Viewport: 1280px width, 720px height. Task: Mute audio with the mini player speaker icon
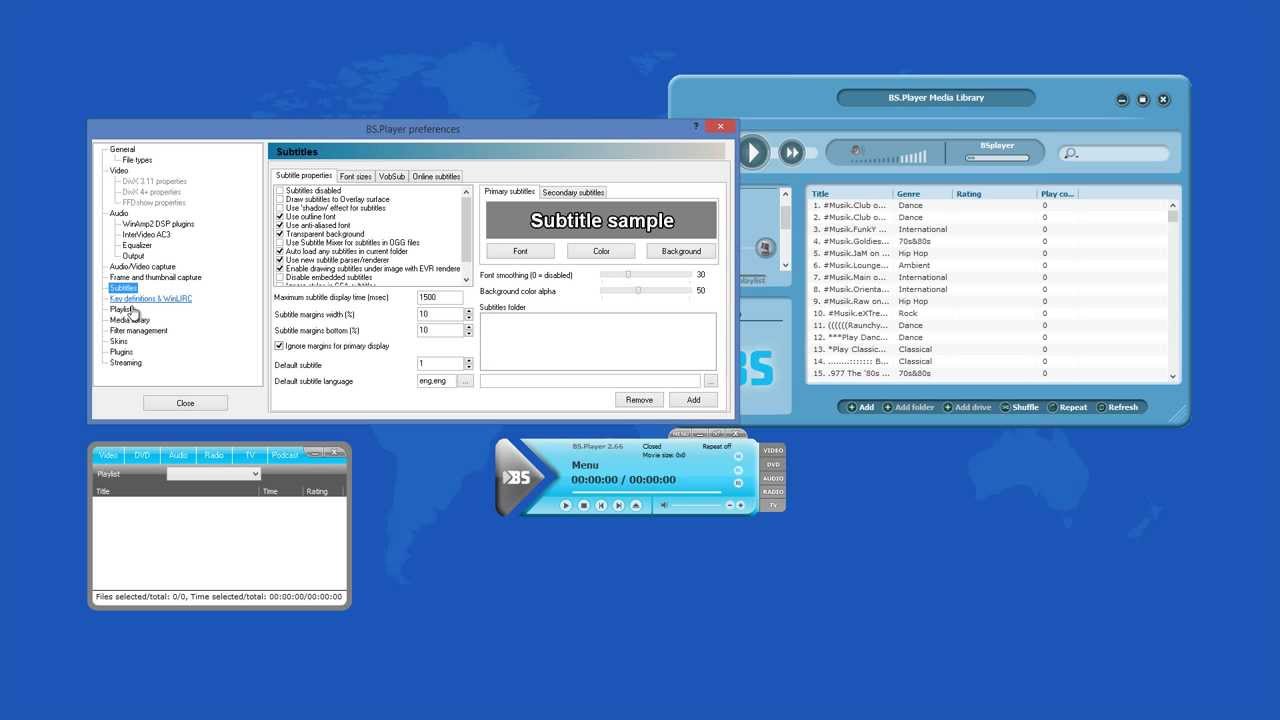coord(664,506)
